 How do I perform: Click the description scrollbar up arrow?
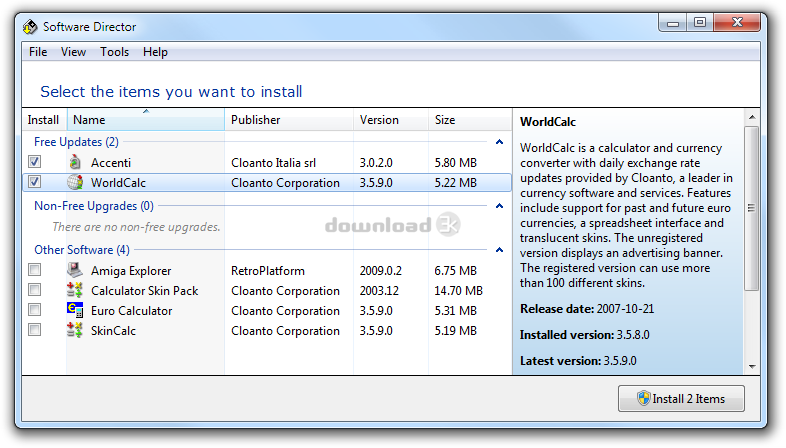coord(751,117)
